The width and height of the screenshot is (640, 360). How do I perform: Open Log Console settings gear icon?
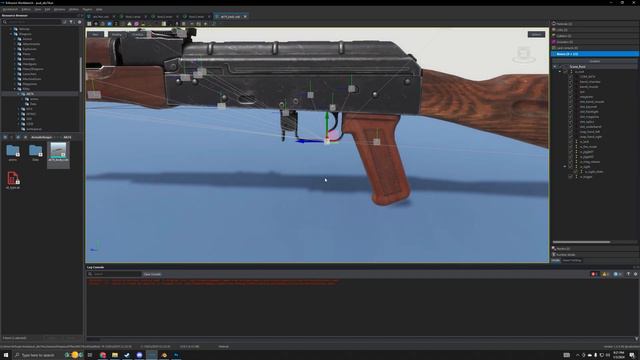[x=636, y=274]
